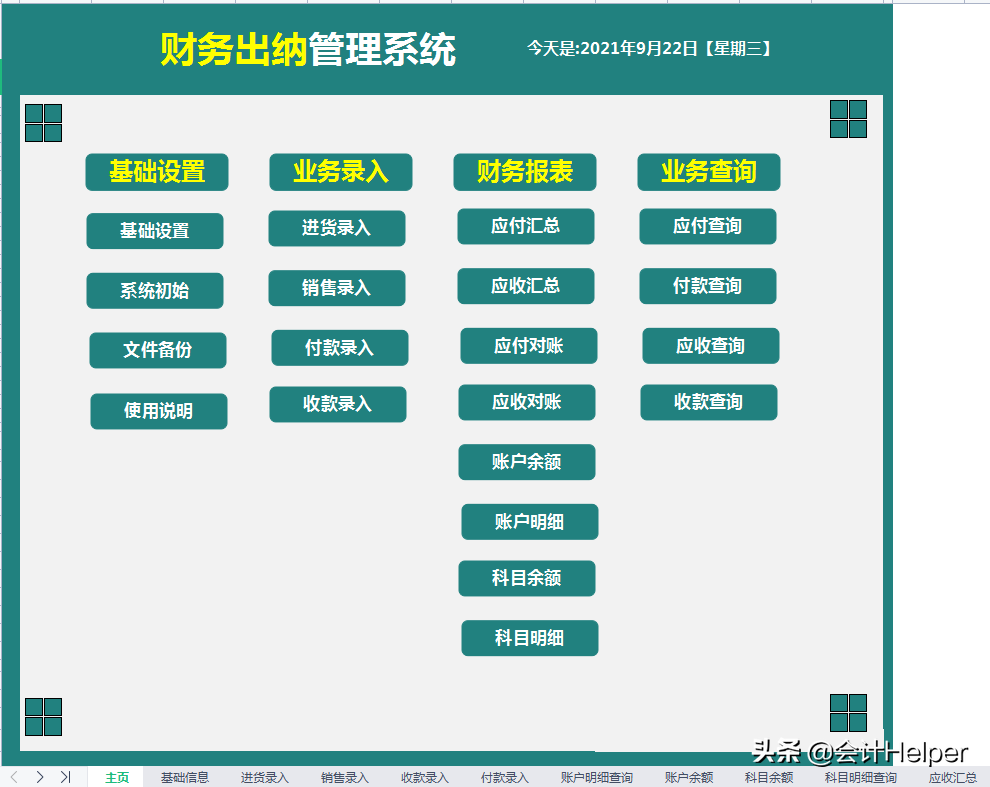Click the 业务录入 section header
The image size is (990, 787).
340,171
